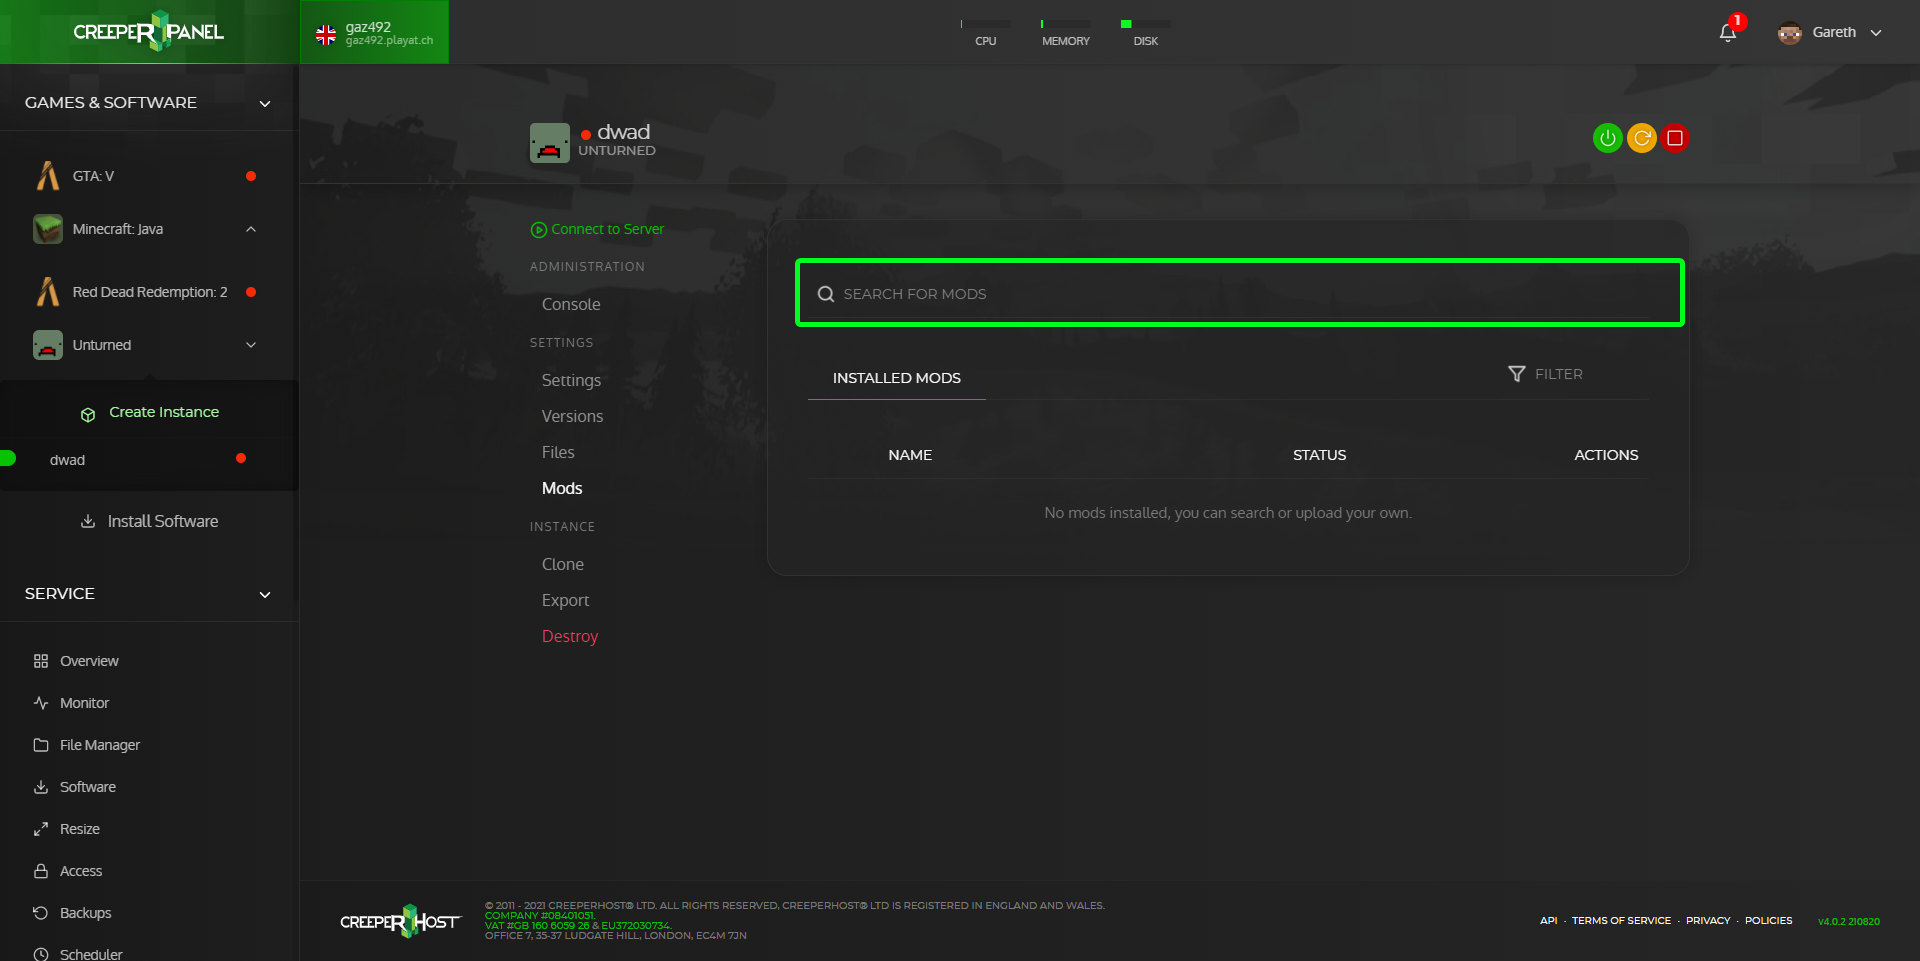Screen dimensions: 1920x961
Task: Click the FILTER label
Action: coord(1559,374)
